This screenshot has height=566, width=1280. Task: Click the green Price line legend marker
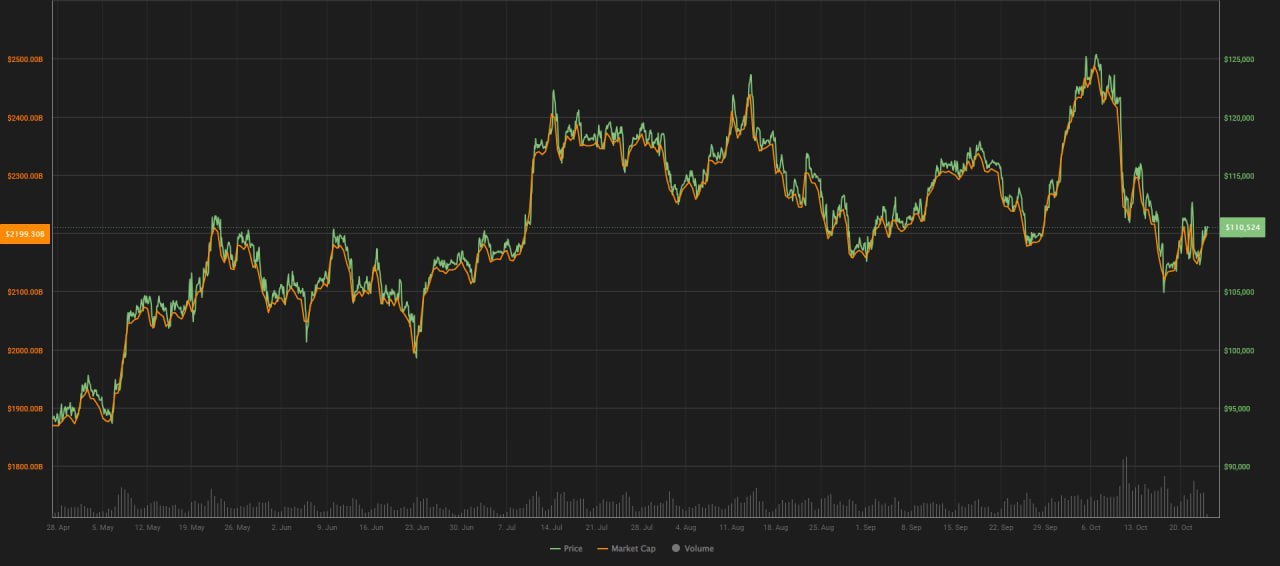click(555, 548)
